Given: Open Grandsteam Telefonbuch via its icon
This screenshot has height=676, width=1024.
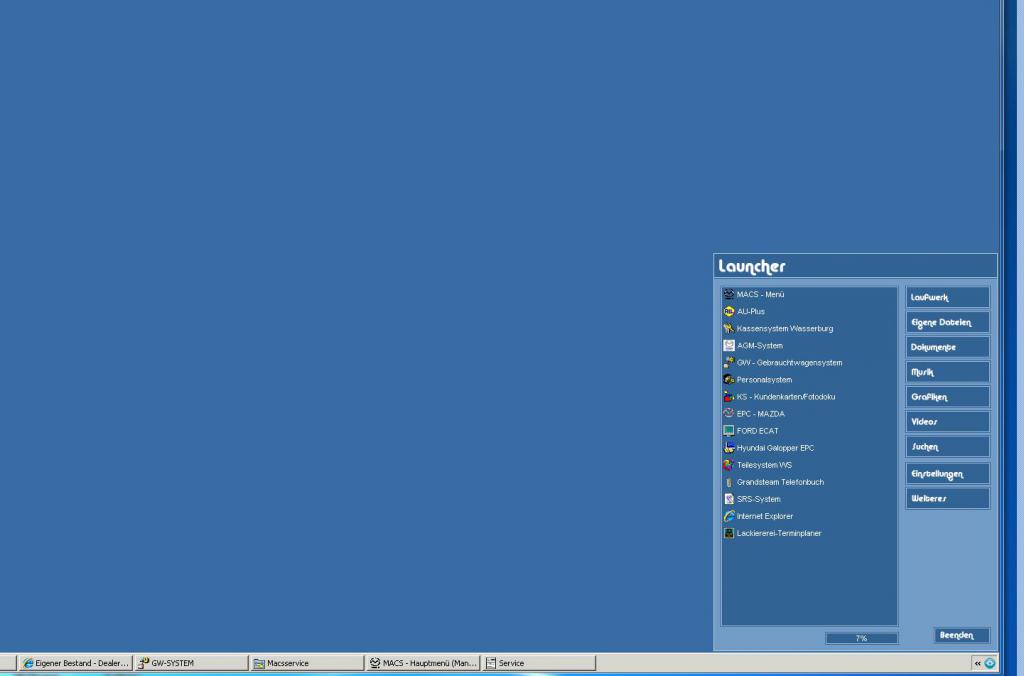Looking at the screenshot, I should (729, 482).
